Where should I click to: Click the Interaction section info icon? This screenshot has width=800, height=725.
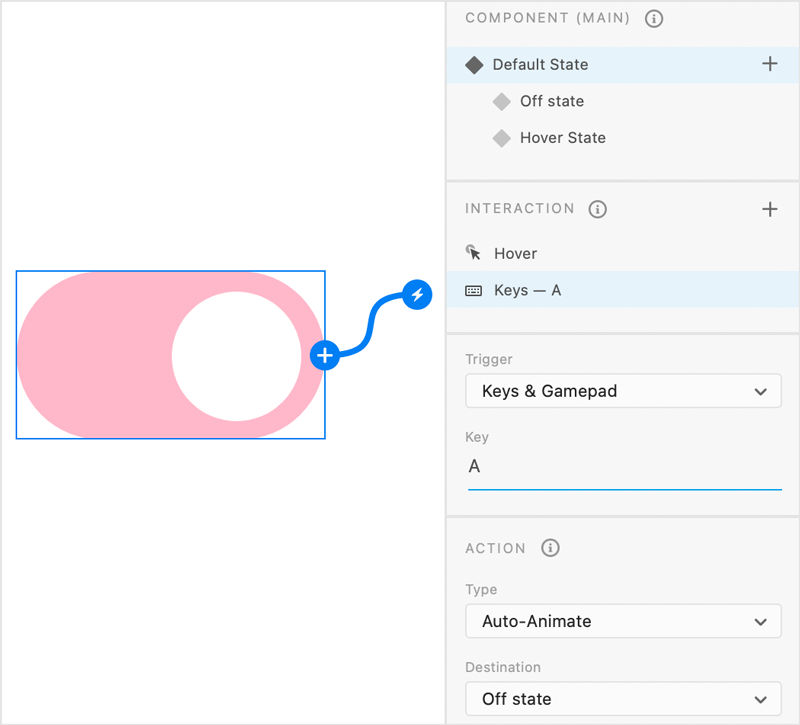(x=597, y=209)
